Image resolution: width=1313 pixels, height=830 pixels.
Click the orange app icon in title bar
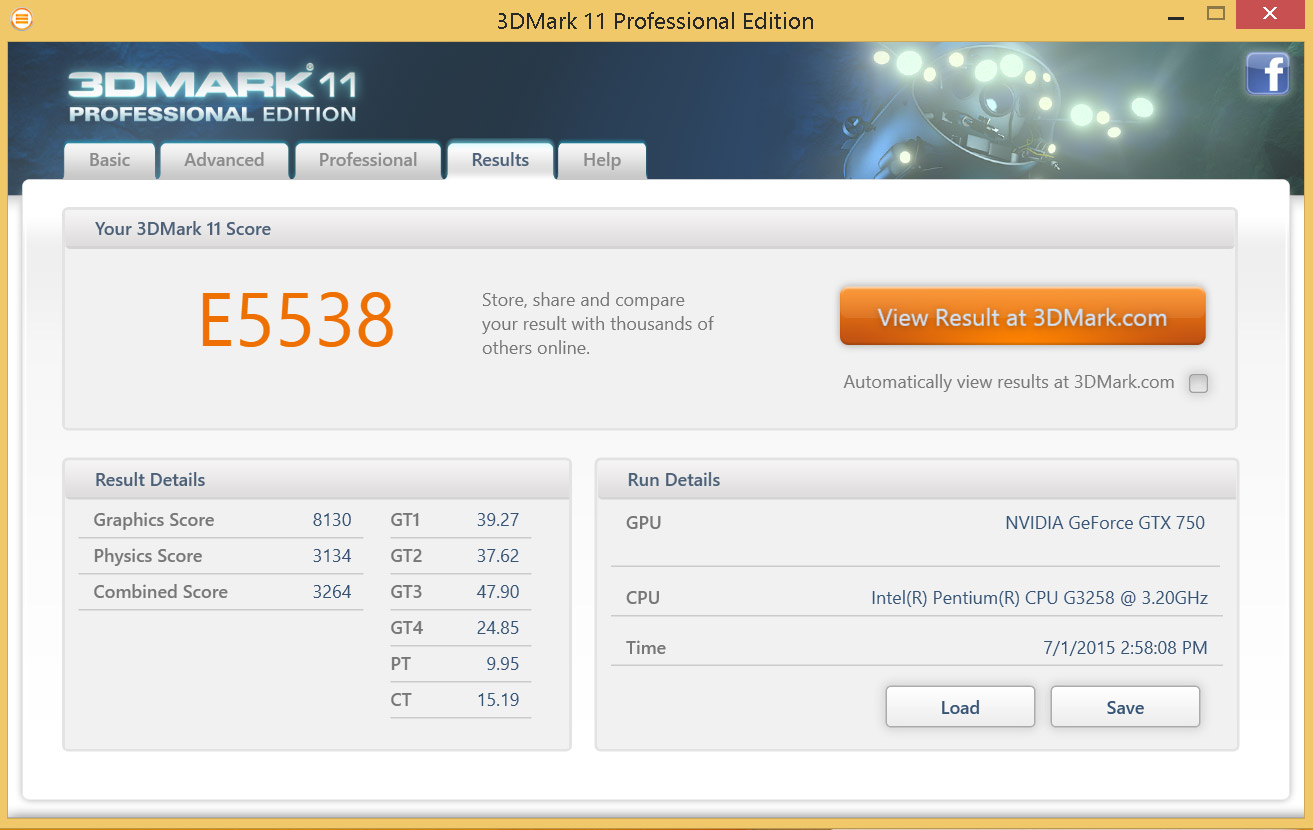[x=21, y=19]
